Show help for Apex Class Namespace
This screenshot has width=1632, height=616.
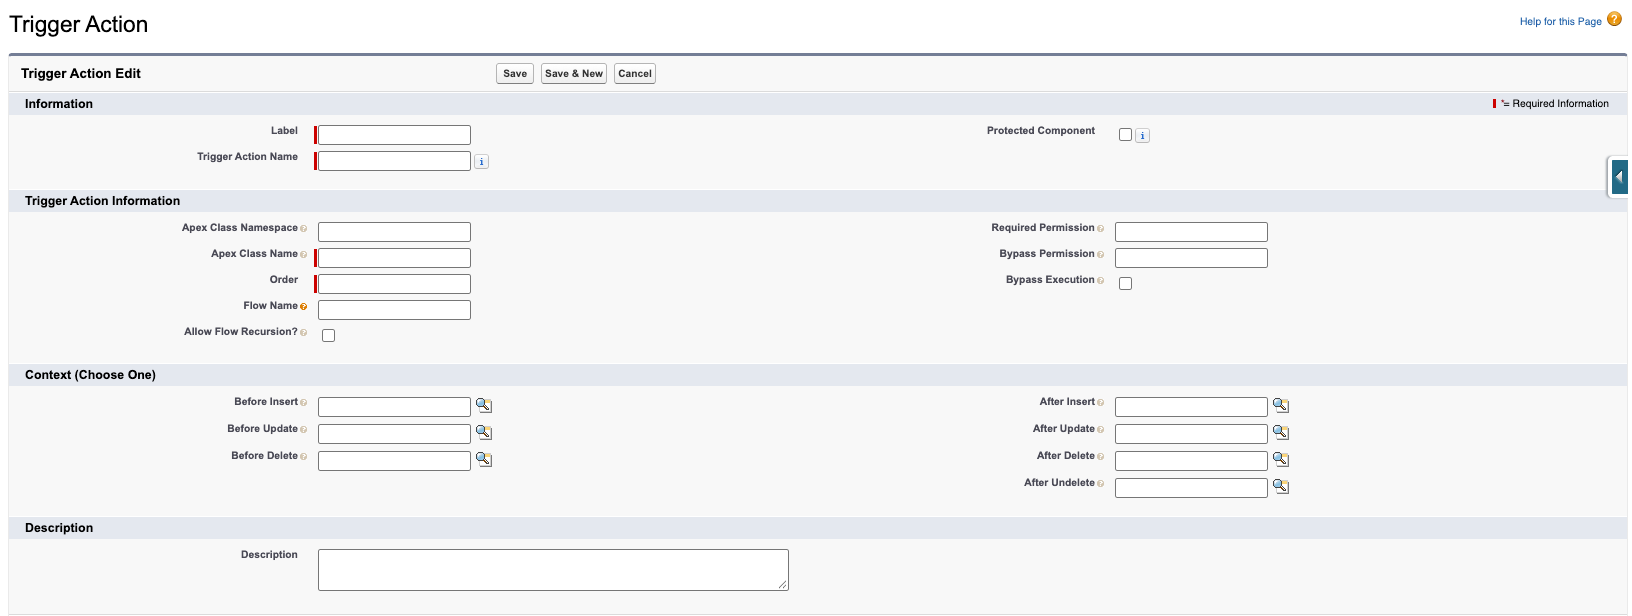click(304, 229)
